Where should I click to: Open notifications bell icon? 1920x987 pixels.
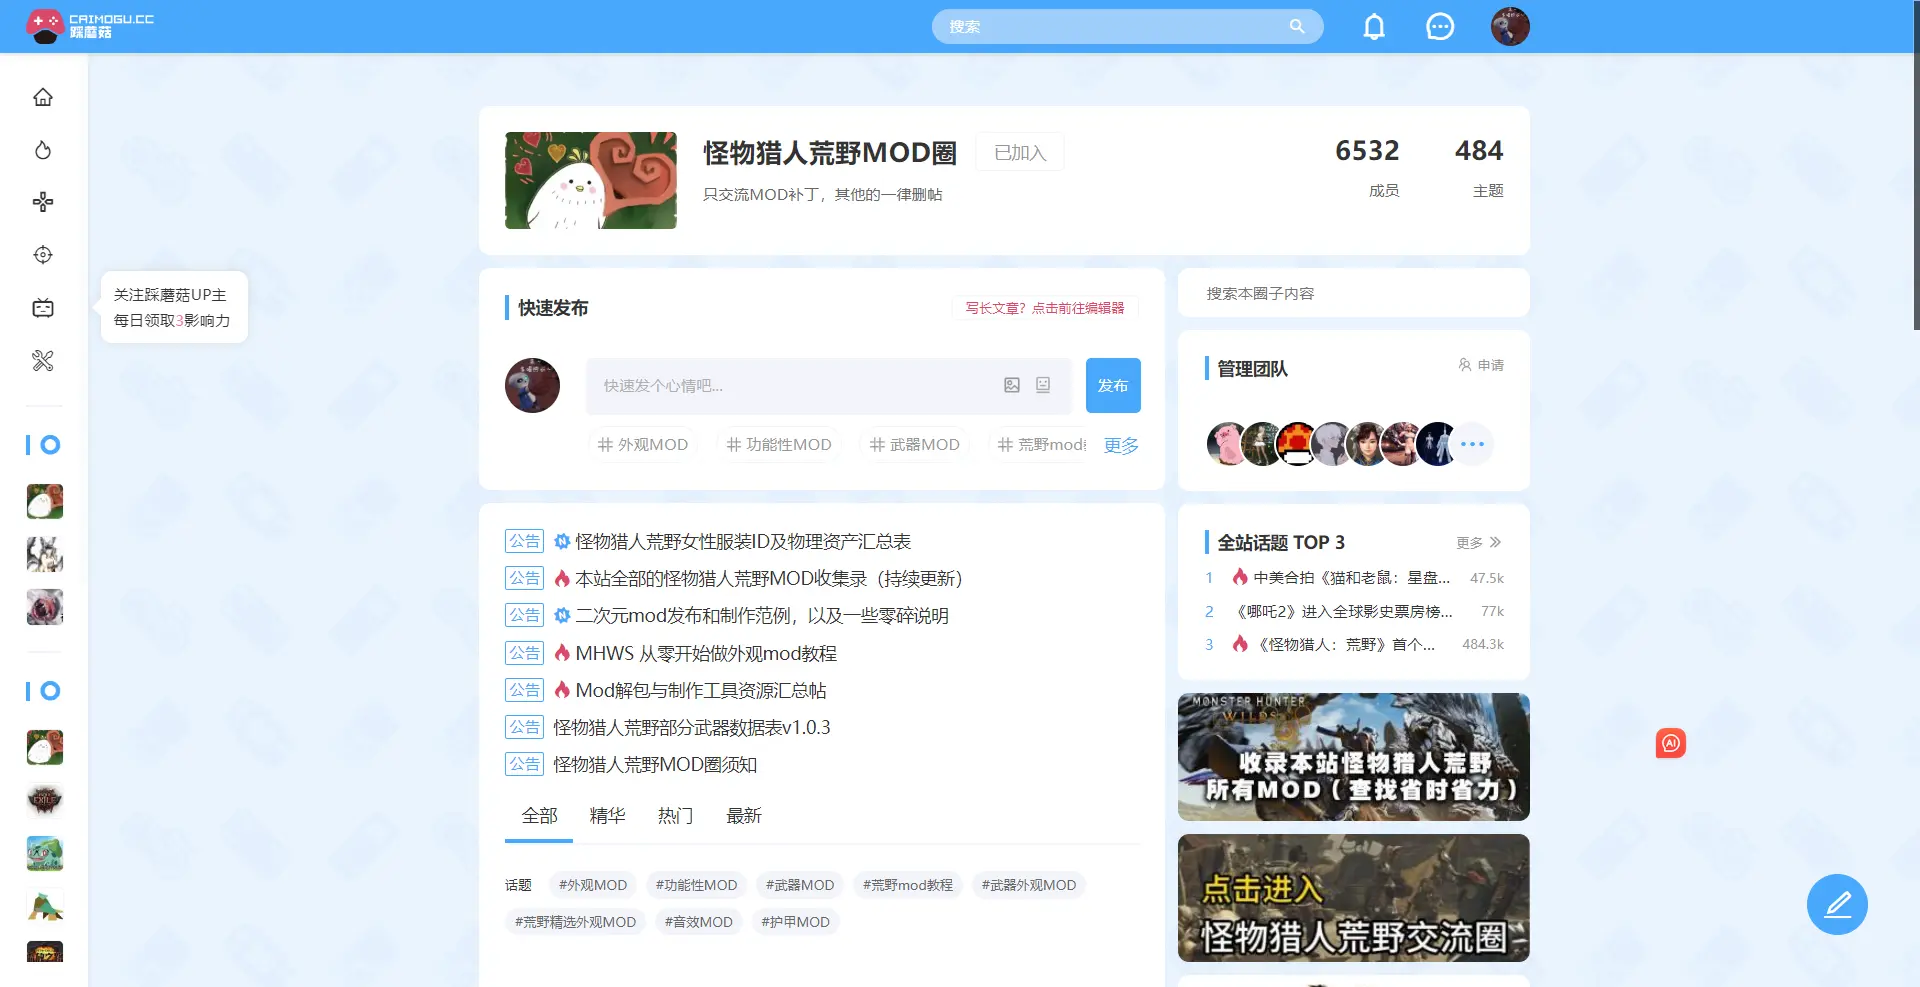1374,27
